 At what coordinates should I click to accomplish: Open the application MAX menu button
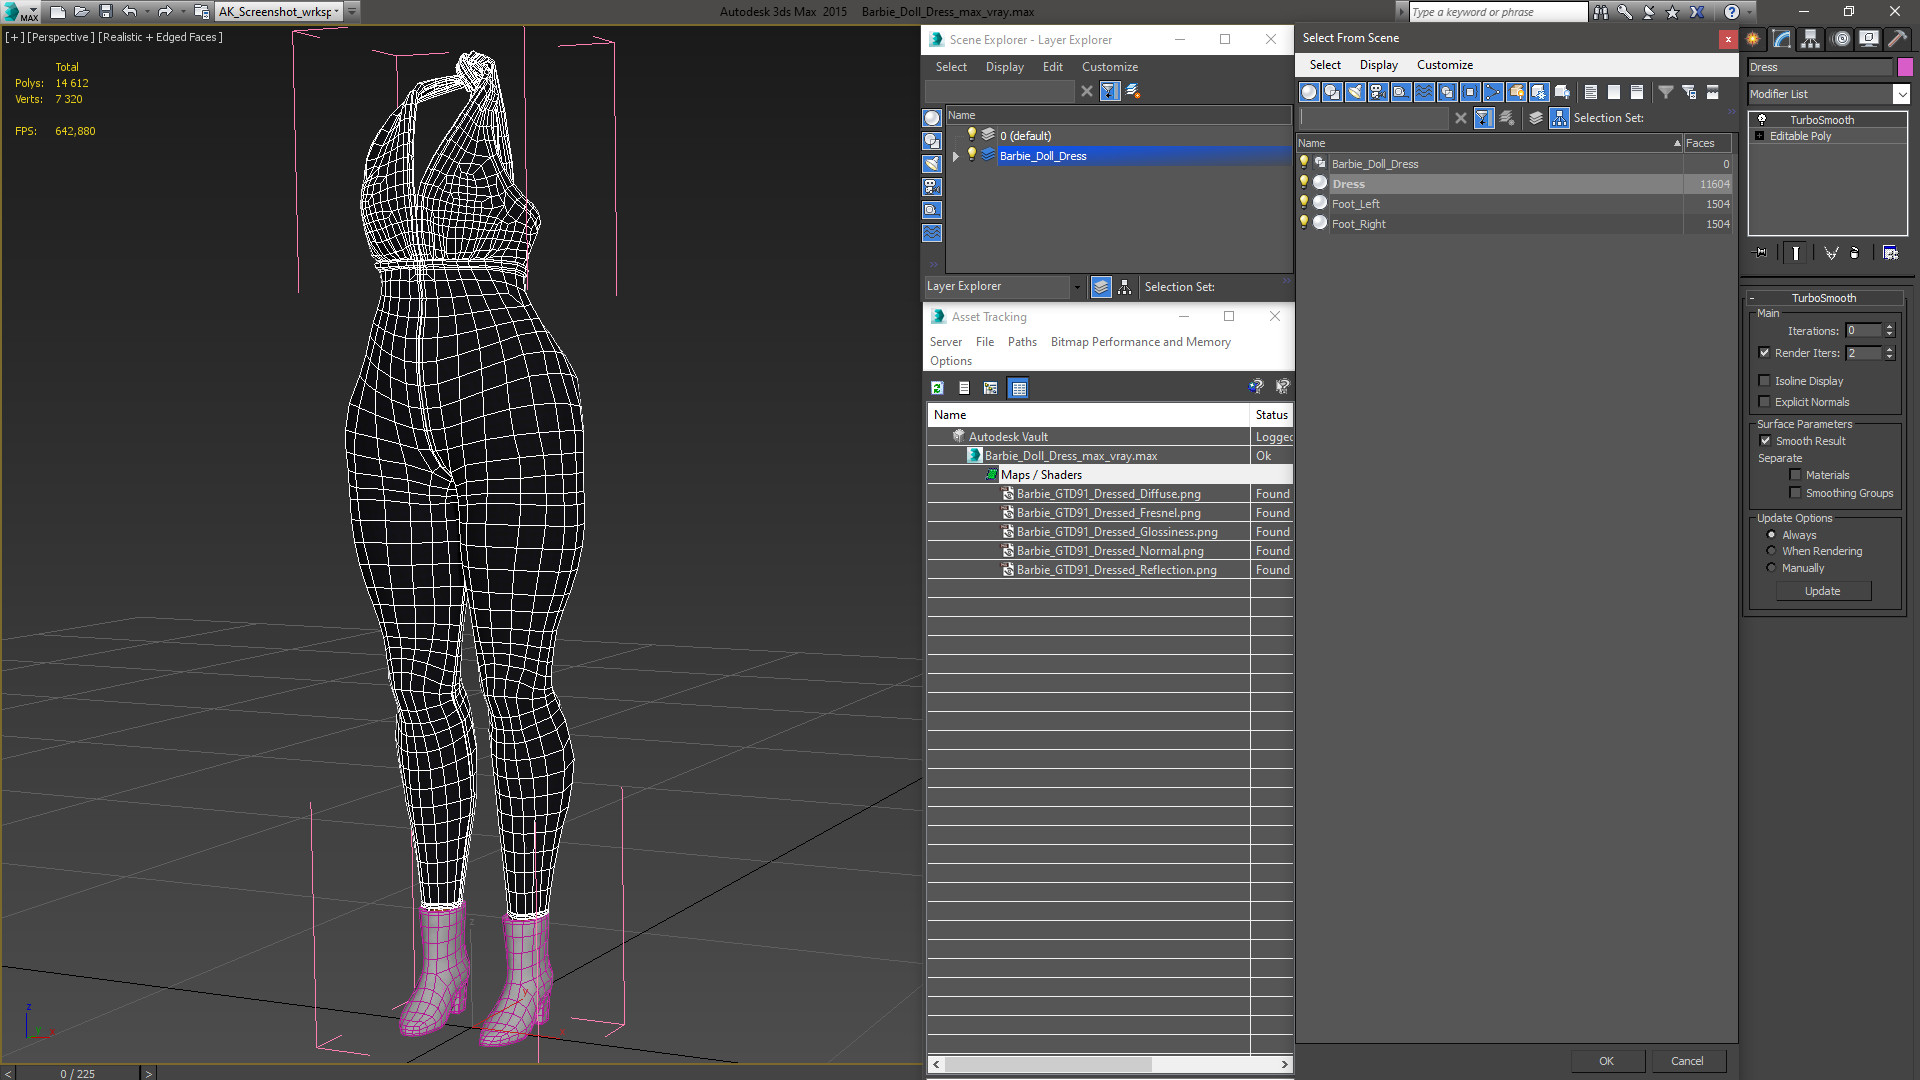(20, 12)
